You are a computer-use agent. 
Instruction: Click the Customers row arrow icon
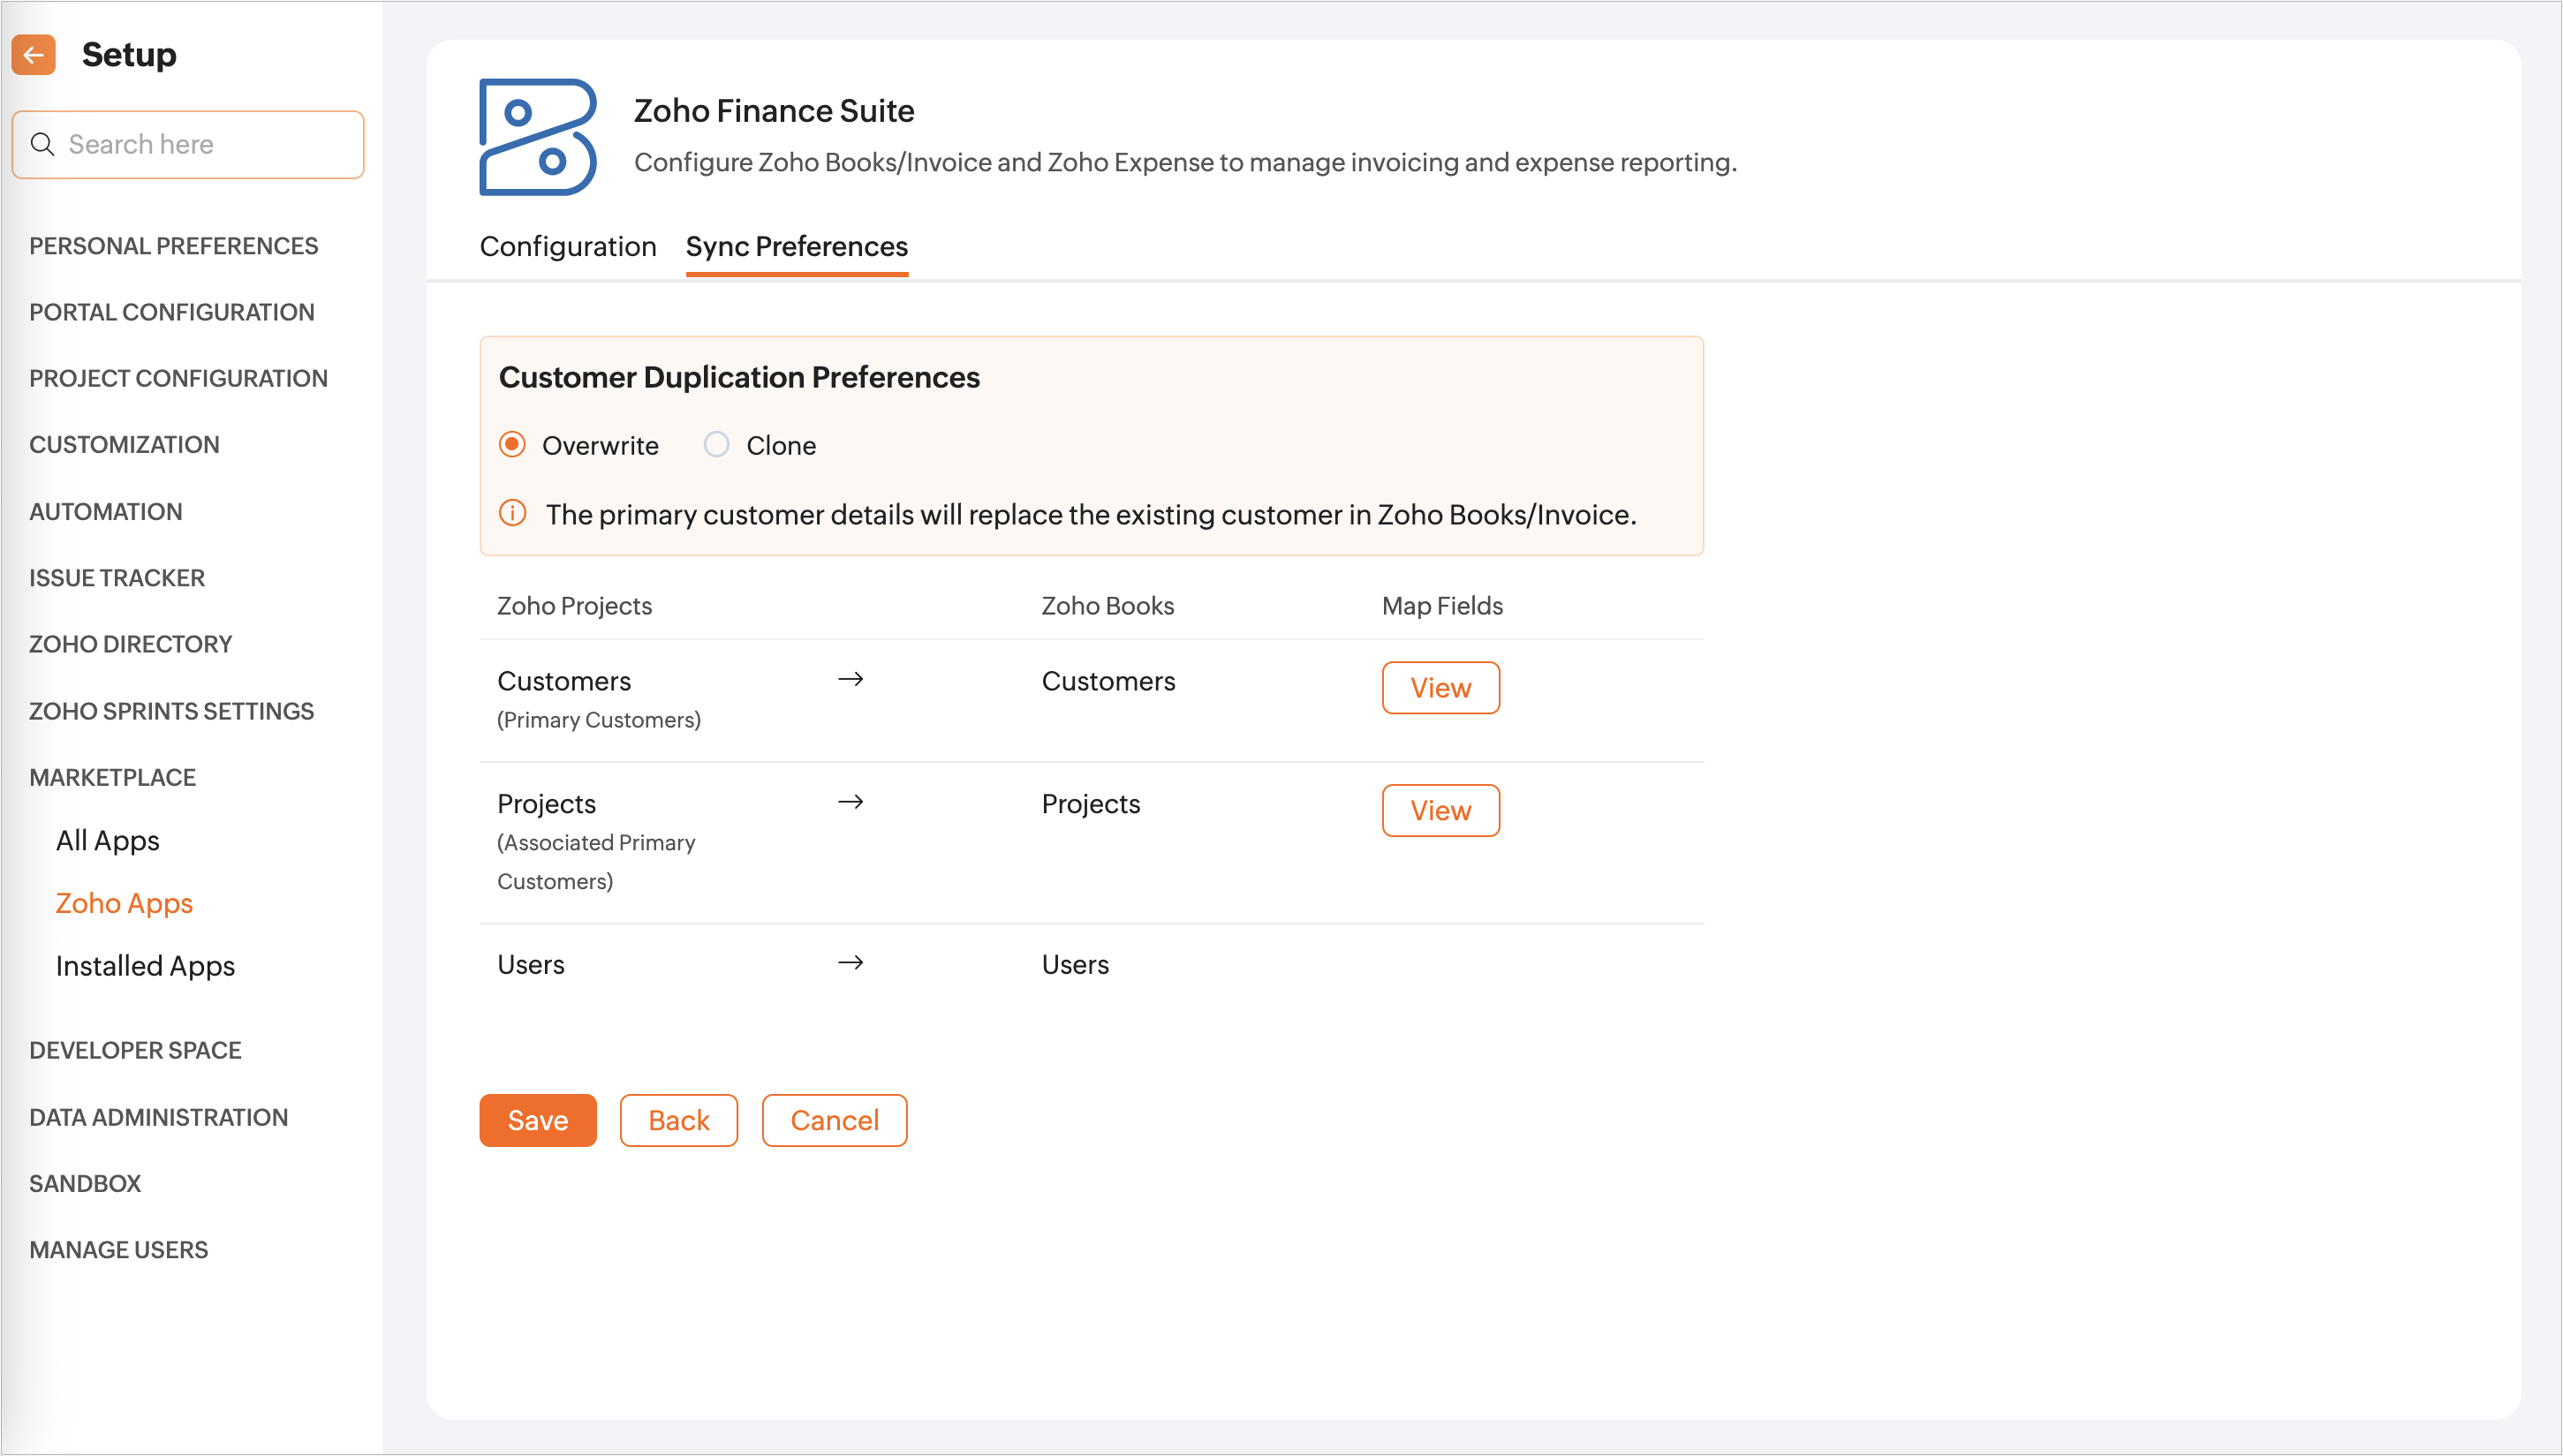(850, 680)
